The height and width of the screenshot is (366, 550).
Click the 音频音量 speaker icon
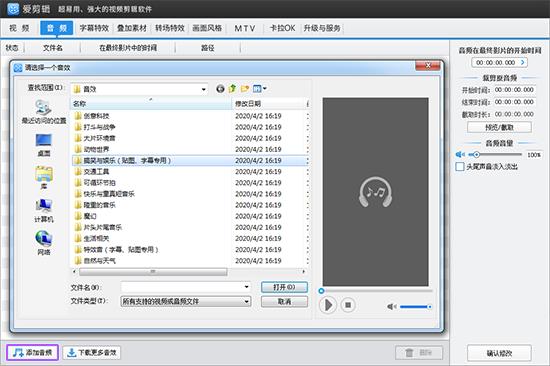(460, 154)
